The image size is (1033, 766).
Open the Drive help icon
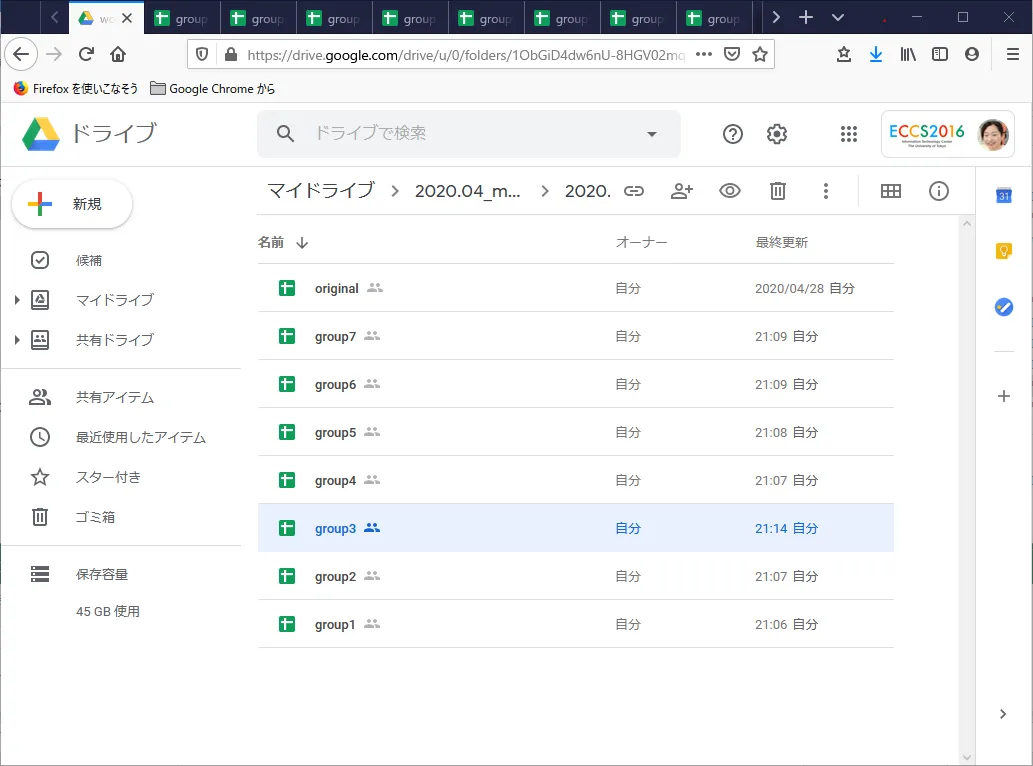[x=733, y=134]
